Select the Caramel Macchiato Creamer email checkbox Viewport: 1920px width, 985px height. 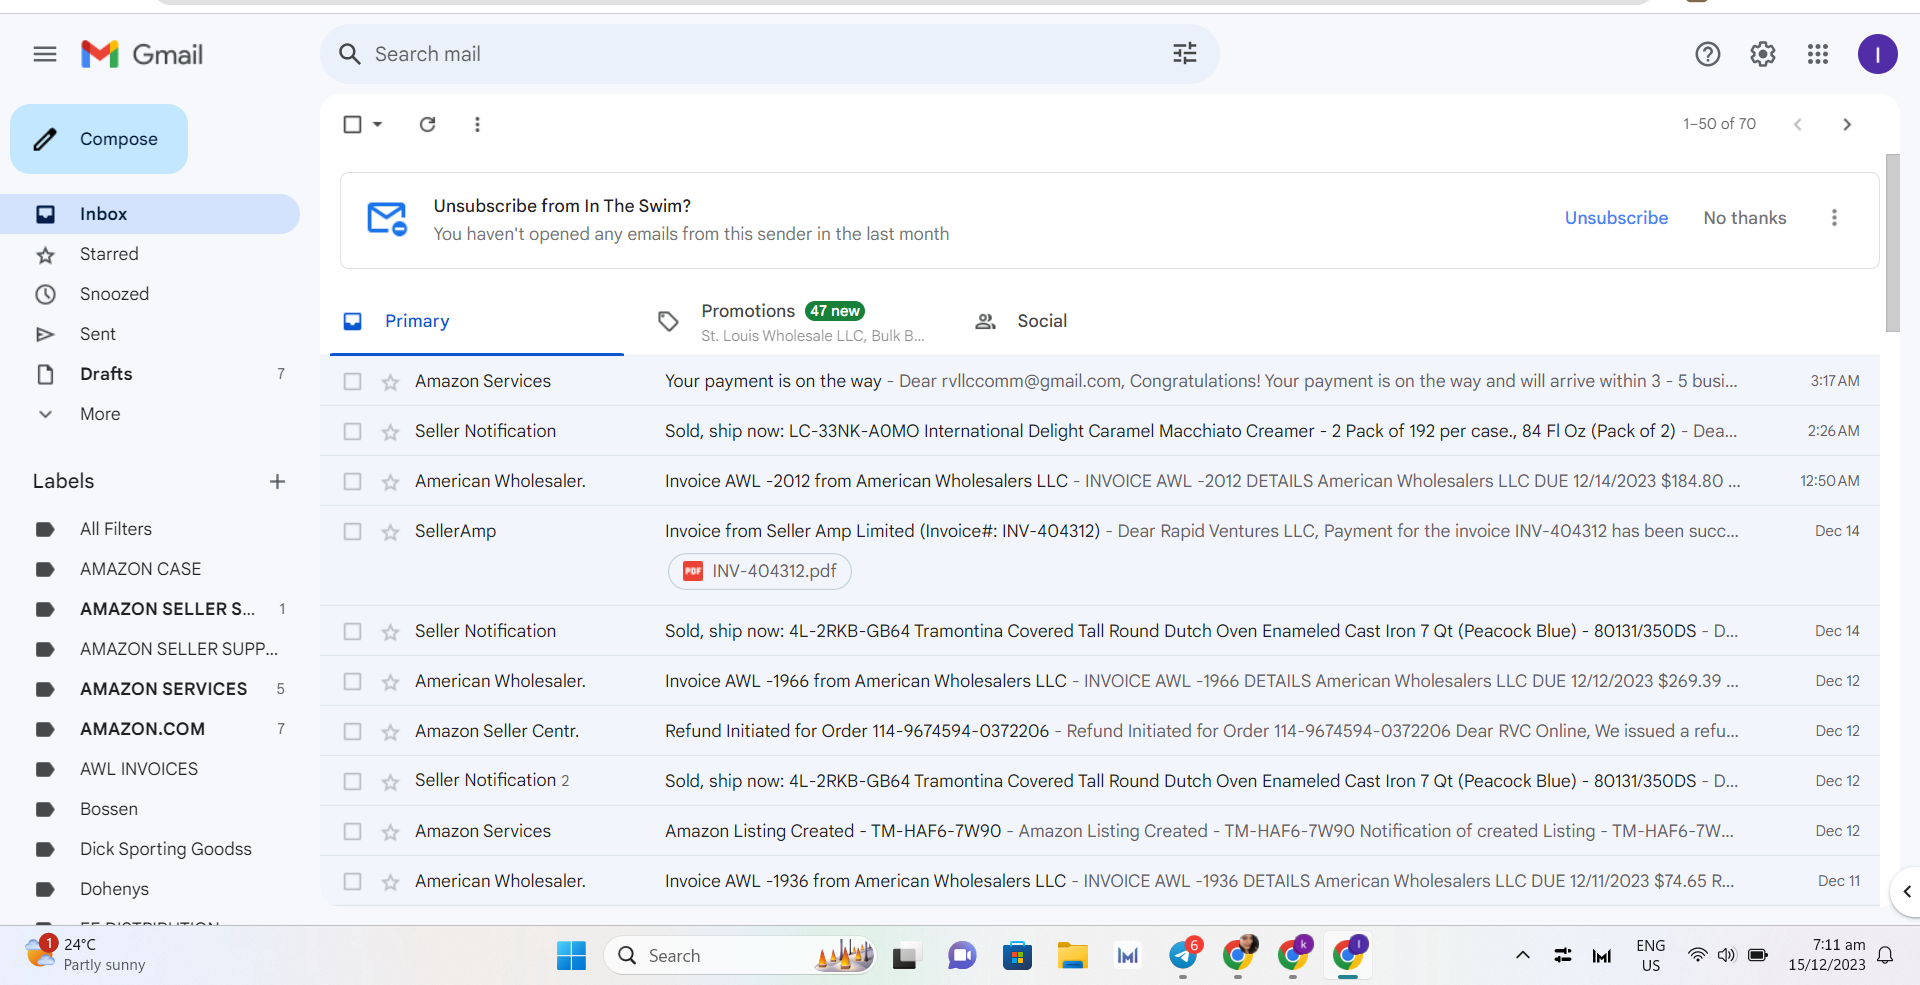tap(352, 431)
